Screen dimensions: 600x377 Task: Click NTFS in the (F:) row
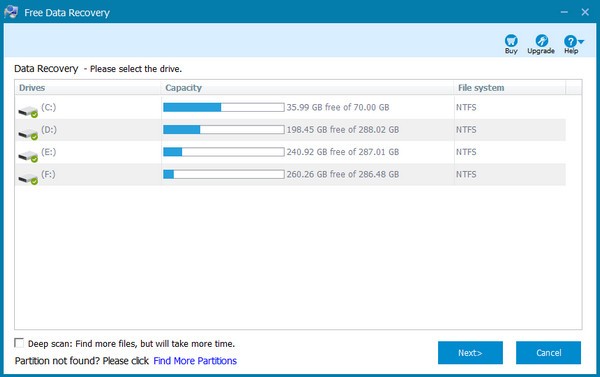[x=466, y=174]
